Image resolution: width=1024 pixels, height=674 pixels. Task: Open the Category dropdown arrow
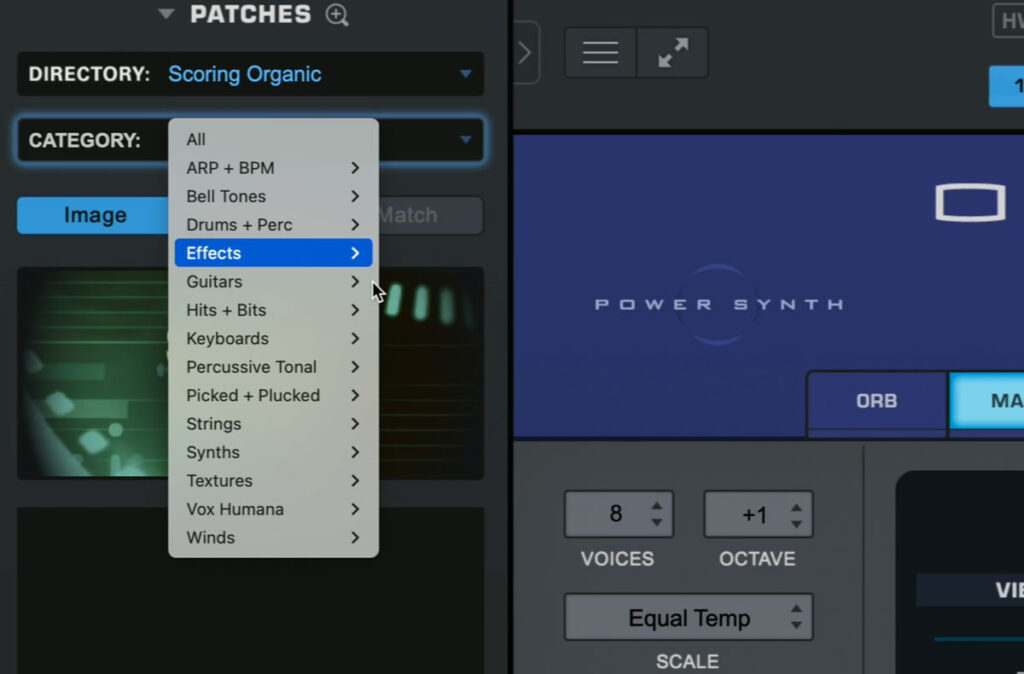coord(465,140)
